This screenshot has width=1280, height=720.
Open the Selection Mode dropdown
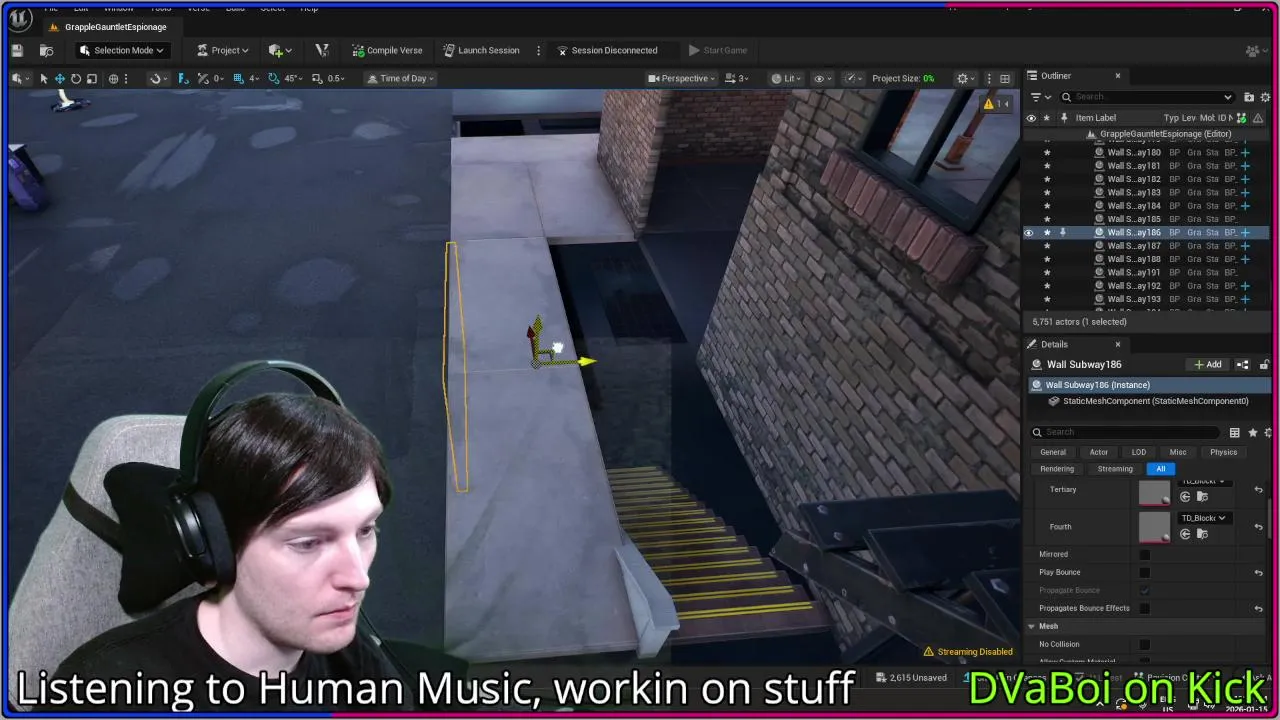[x=121, y=50]
